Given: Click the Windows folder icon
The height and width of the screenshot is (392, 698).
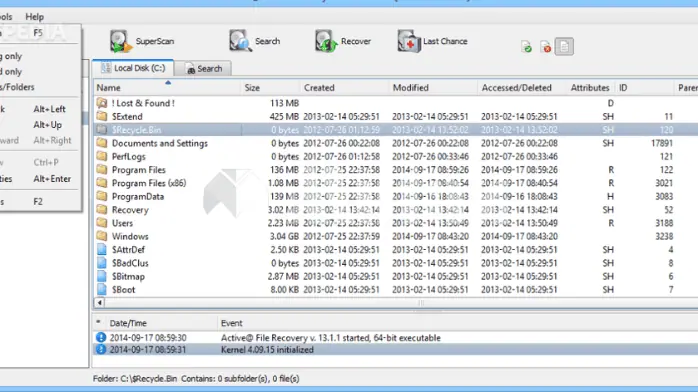Looking at the screenshot, I should click(x=102, y=237).
